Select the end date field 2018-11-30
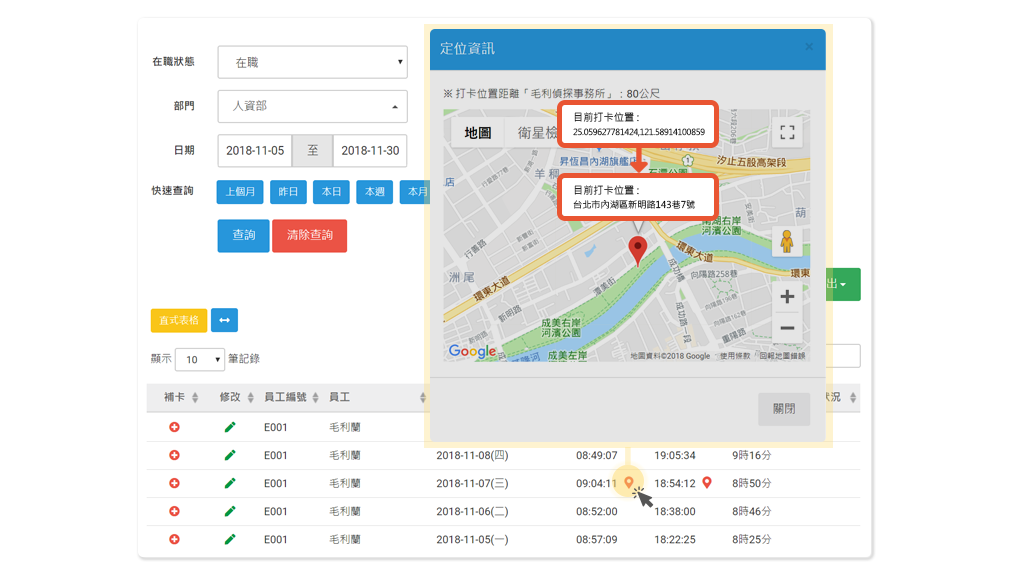Image resolution: width=1024 pixels, height=576 pixels. click(370, 151)
